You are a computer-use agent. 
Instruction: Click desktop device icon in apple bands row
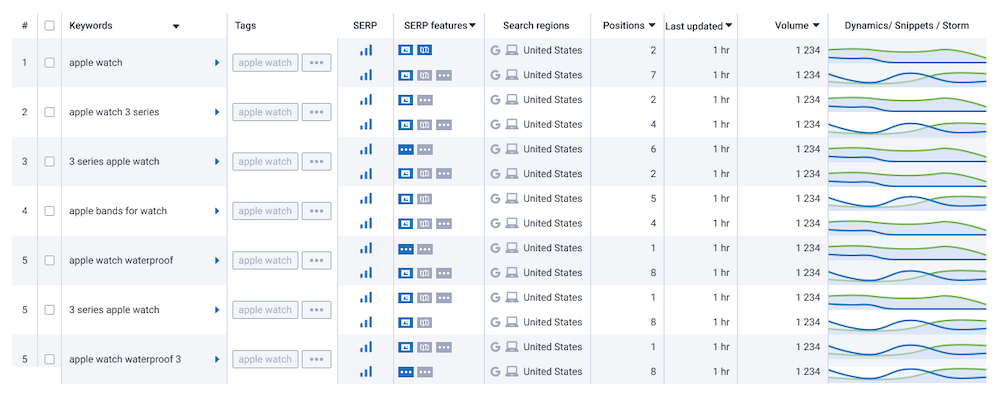tap(511, 198)
